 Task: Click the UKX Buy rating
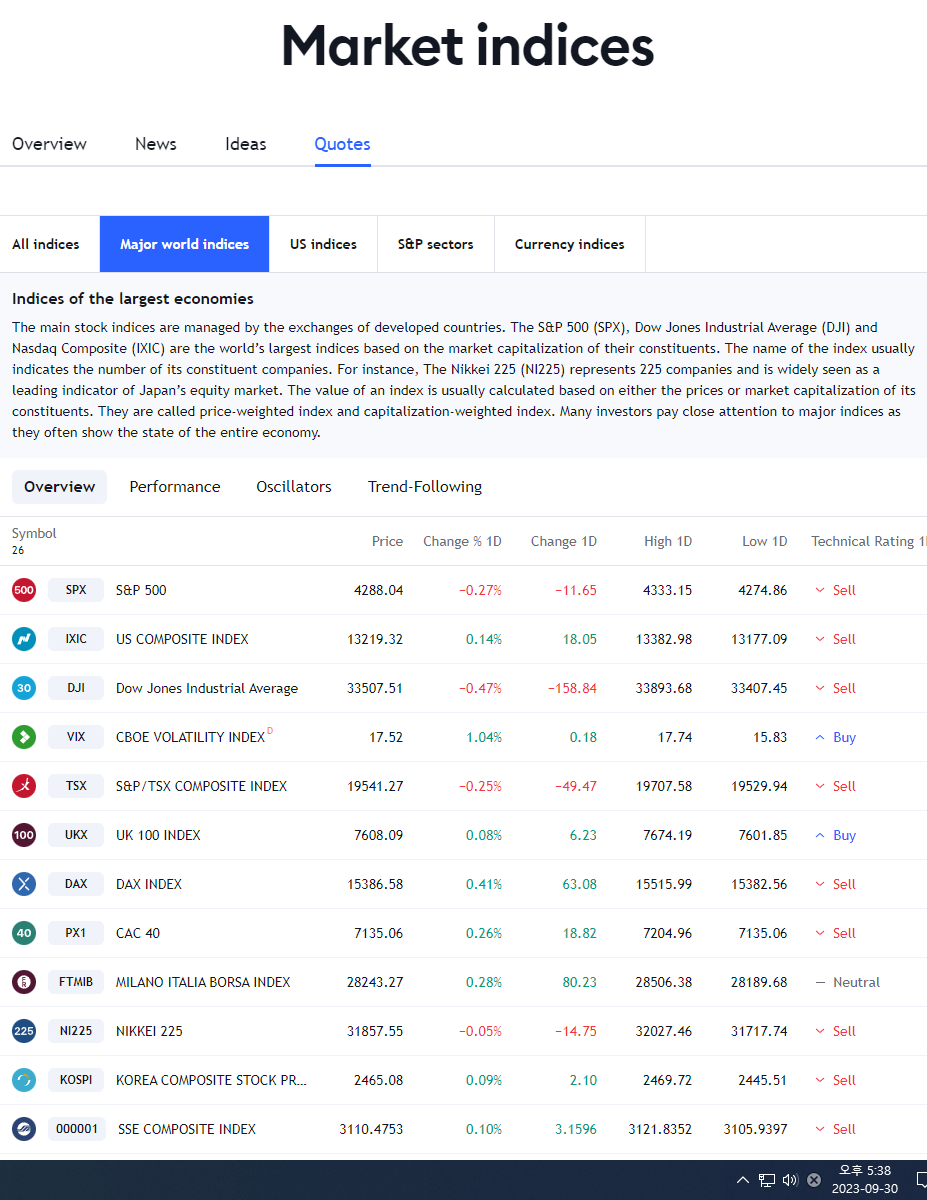(x=836, y=835)
